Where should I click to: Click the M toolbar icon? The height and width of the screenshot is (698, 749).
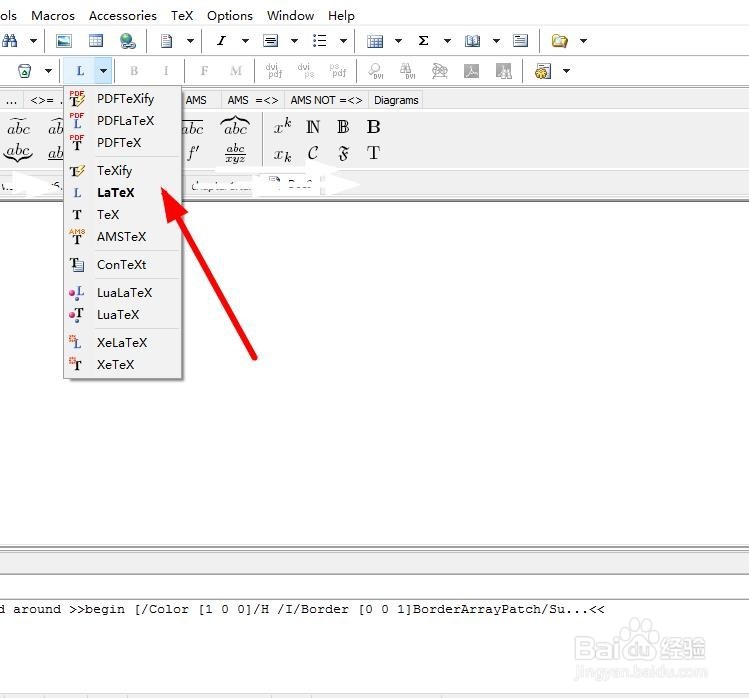tap(235, 71)
